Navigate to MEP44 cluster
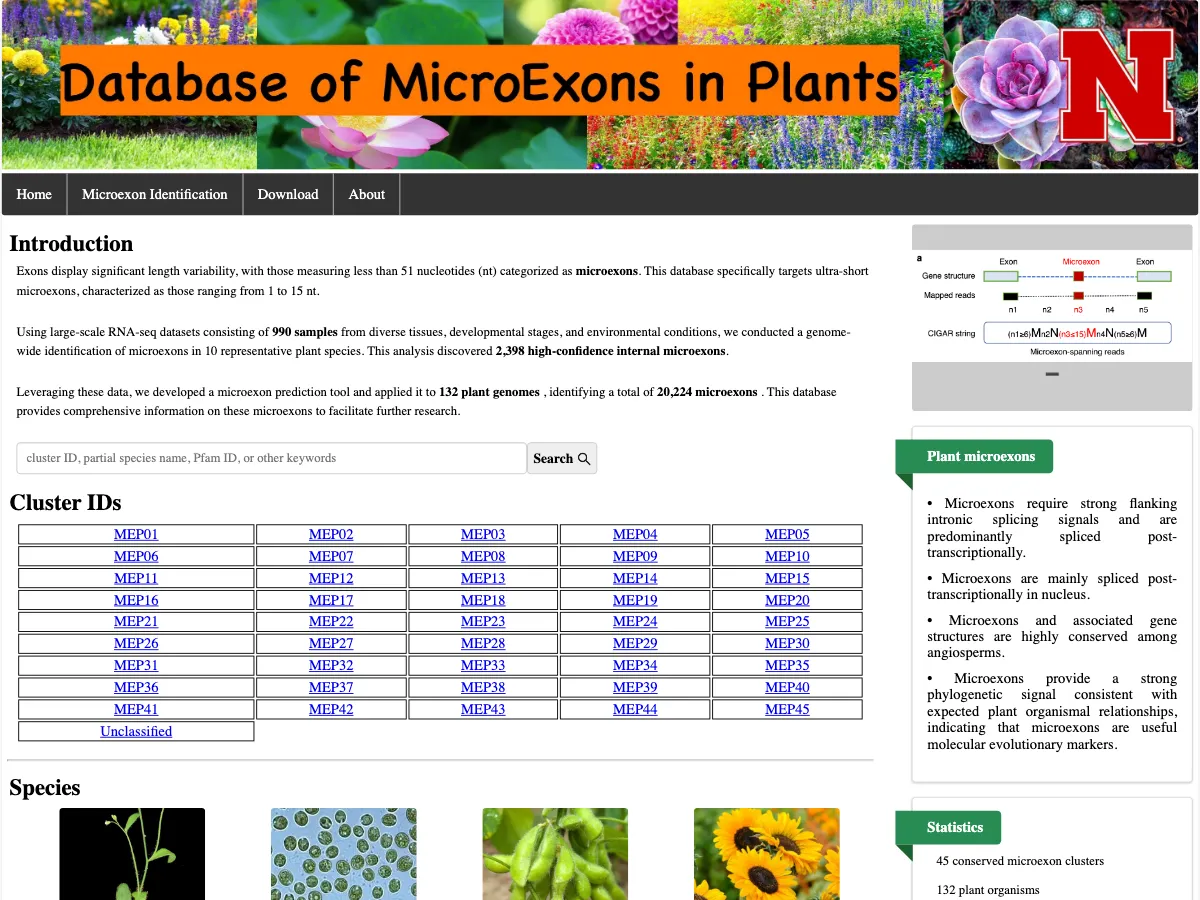The image size is (1200, 900). click(x=635, y=709)
